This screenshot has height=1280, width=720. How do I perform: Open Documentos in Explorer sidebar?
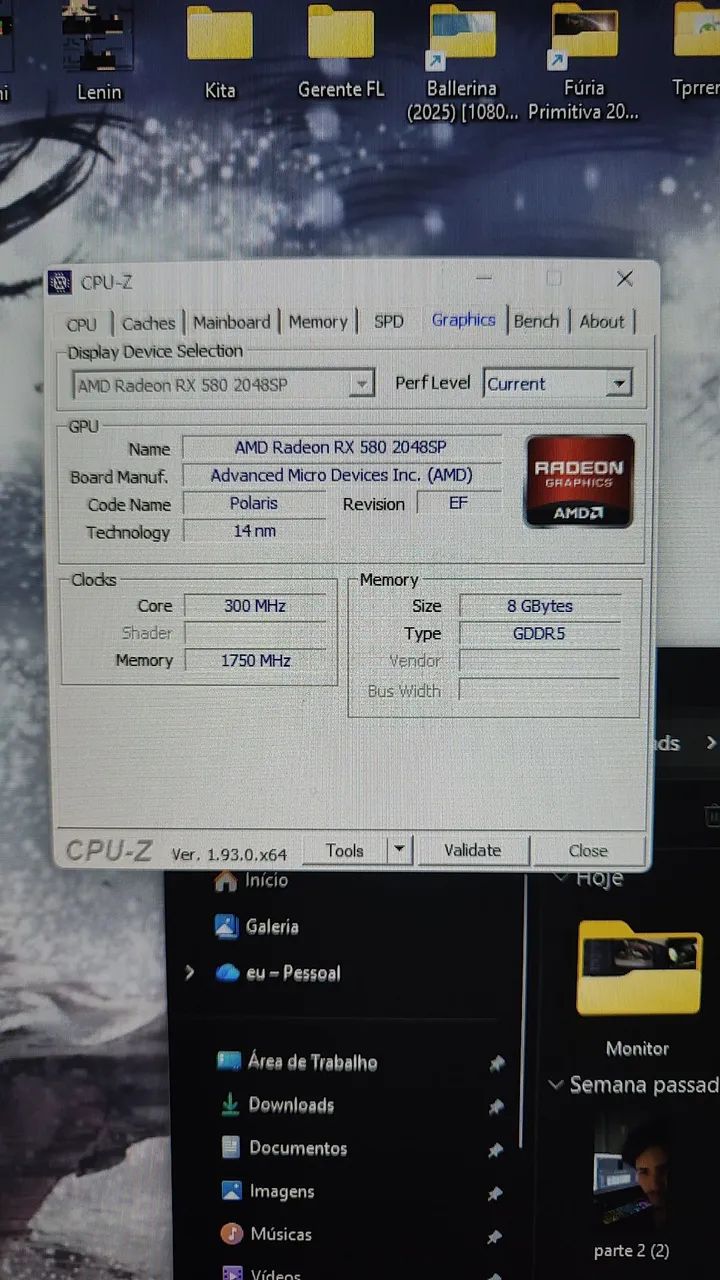[x=283, y=1148]
